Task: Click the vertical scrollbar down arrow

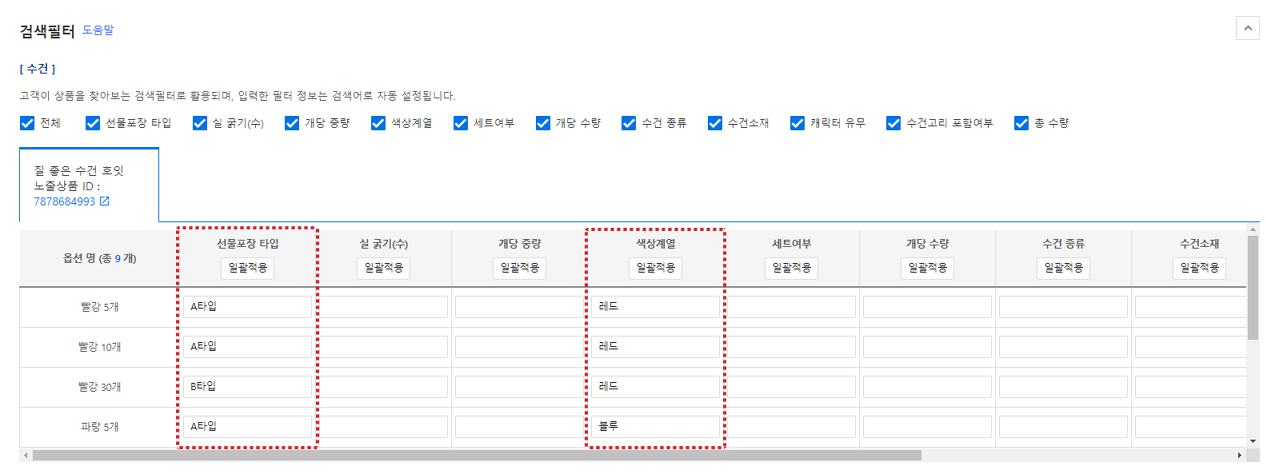Action: pyautogui.click(x=1252, y=440)
